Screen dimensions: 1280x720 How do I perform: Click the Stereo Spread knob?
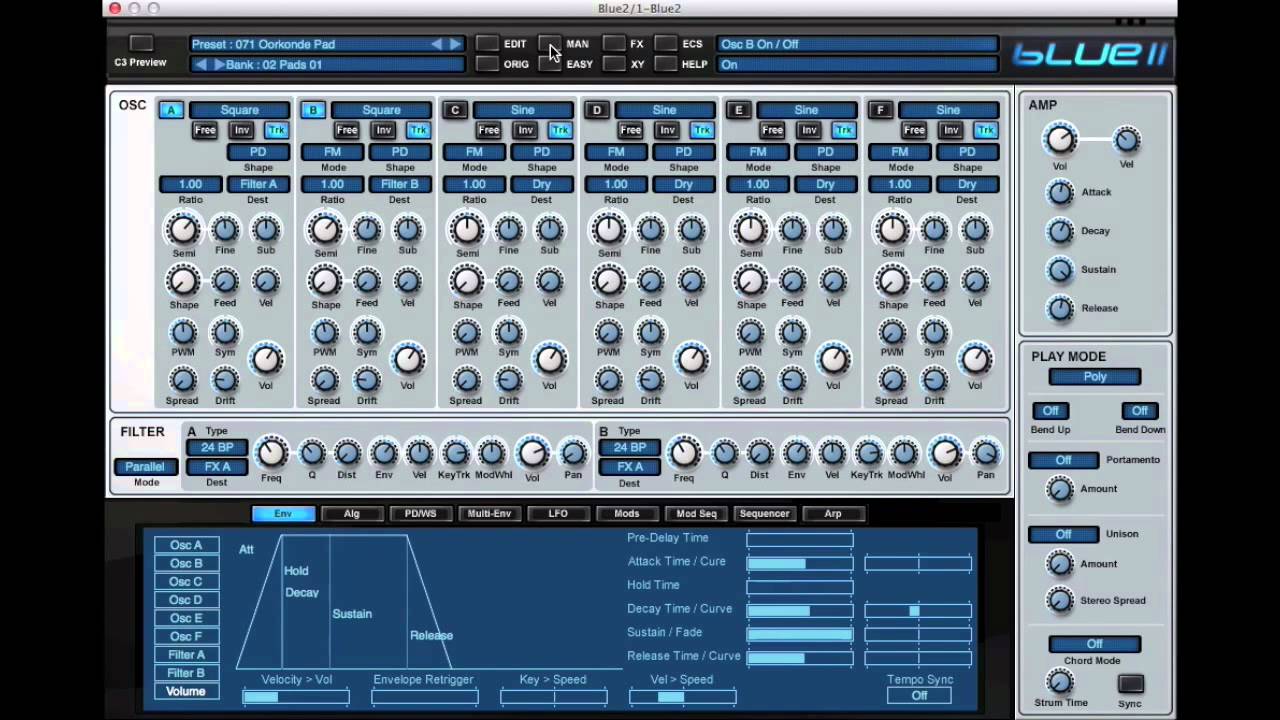(x=1060, y=600)
